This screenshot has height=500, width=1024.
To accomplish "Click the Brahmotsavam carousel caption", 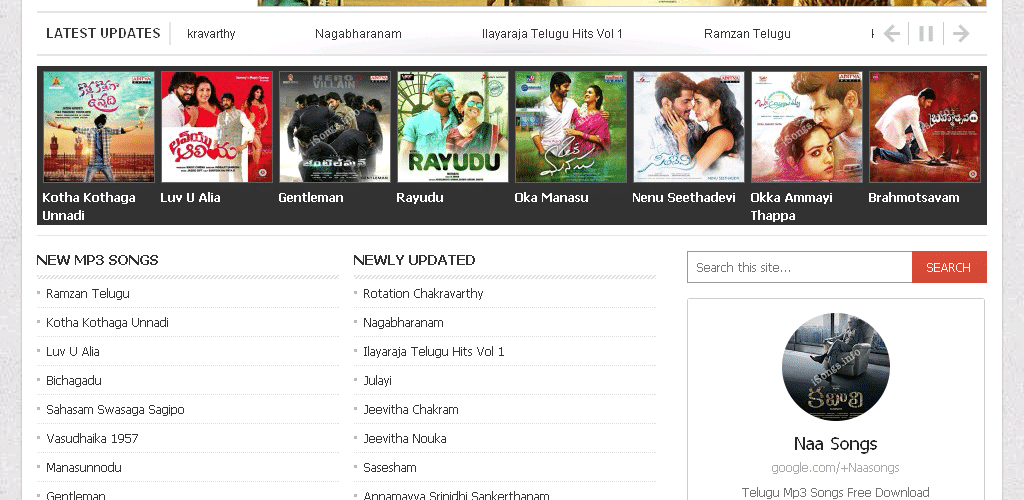I will point(914,197).
